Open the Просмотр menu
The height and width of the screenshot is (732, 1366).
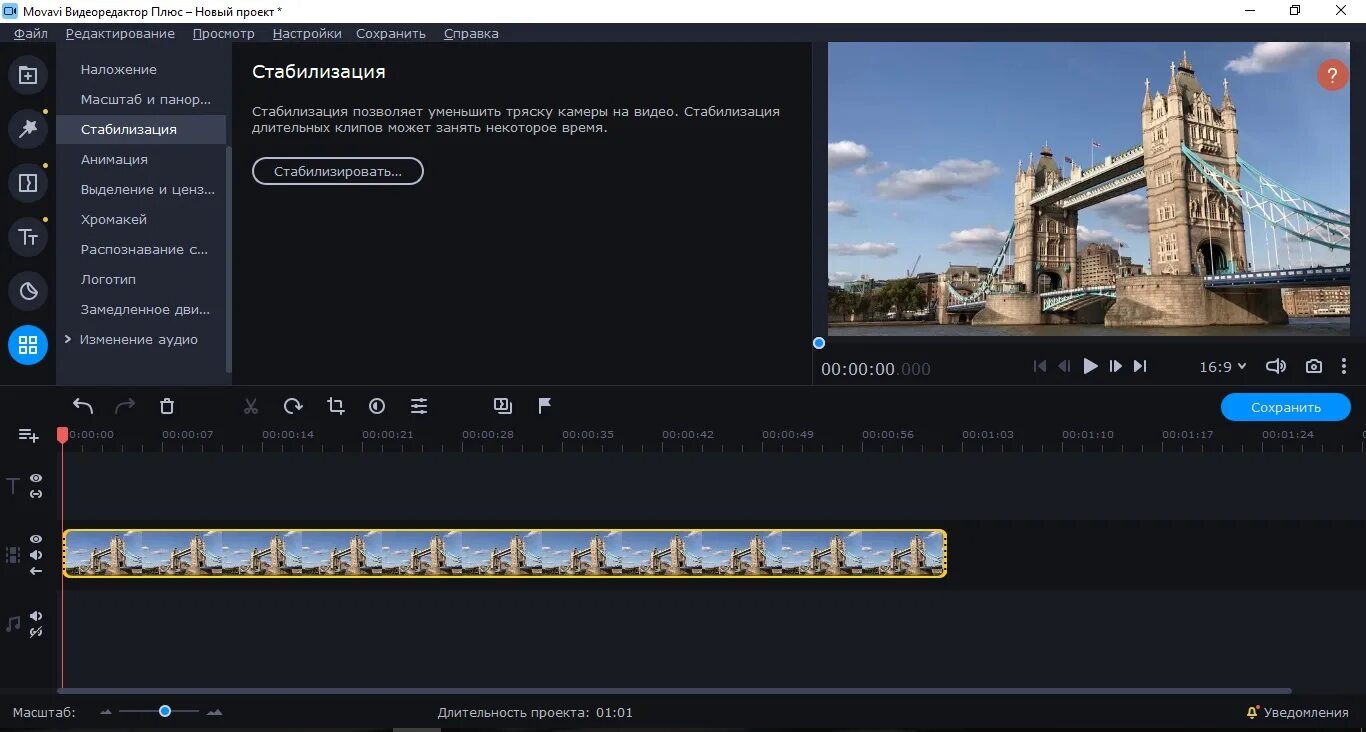[x=224, y=33]
